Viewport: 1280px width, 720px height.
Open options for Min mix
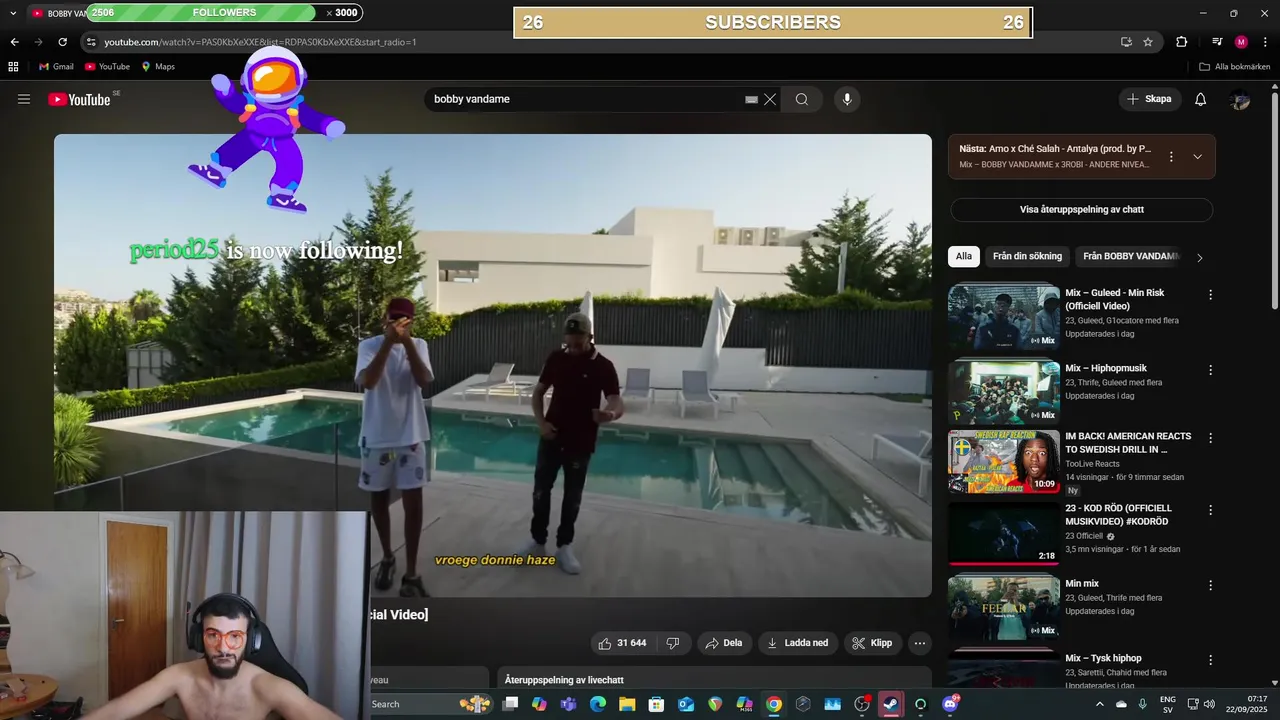(1210, 585)
